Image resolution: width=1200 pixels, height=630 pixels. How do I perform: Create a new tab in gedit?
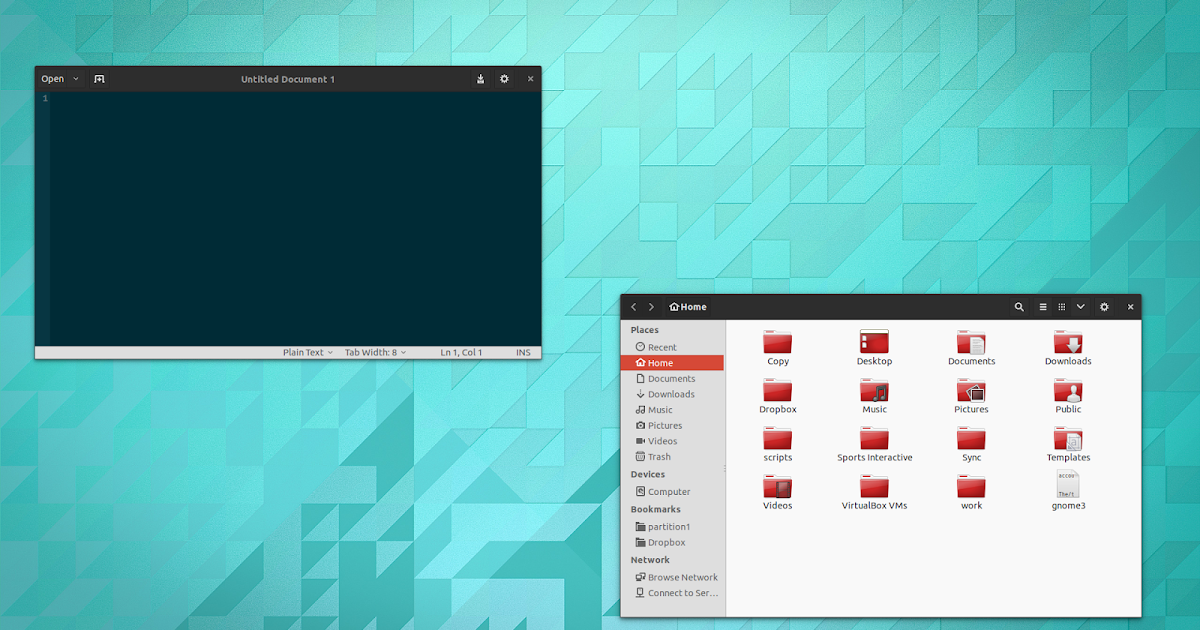[x=99, y=78]
